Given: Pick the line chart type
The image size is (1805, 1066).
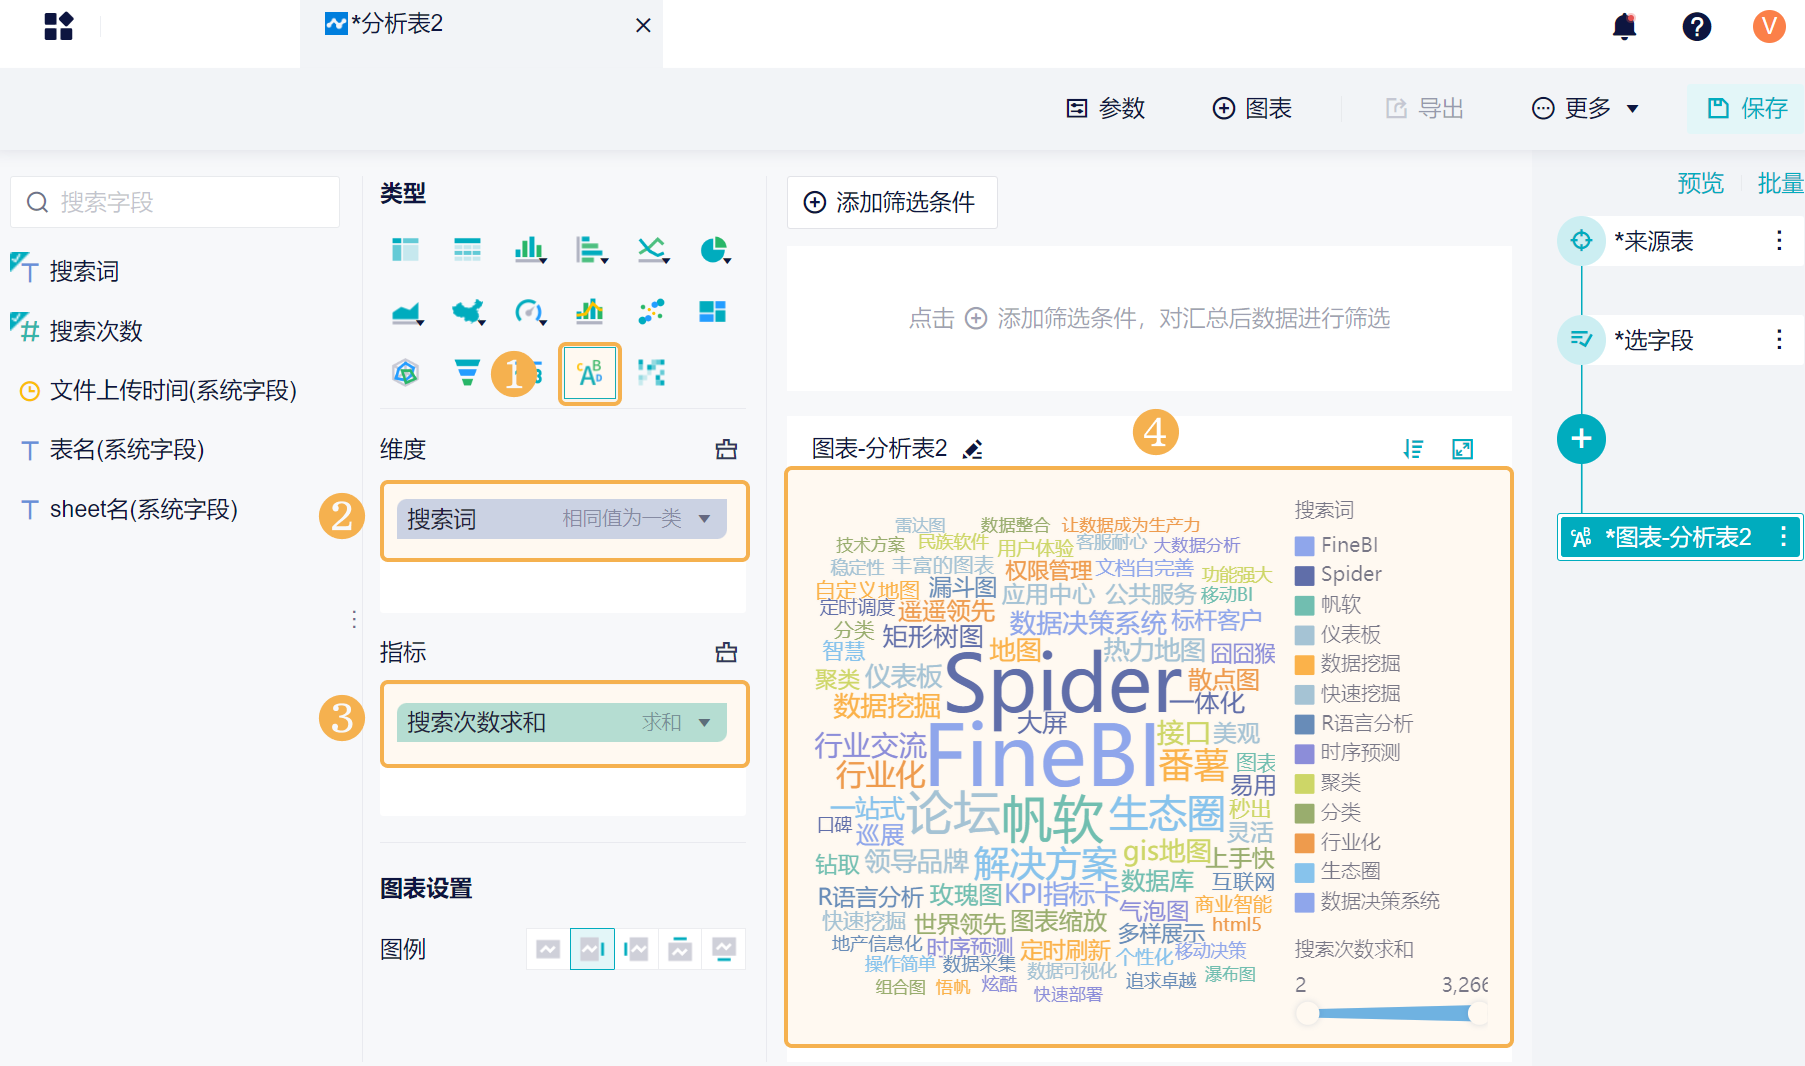Looking at the screenshot, I should pos(652,249).
